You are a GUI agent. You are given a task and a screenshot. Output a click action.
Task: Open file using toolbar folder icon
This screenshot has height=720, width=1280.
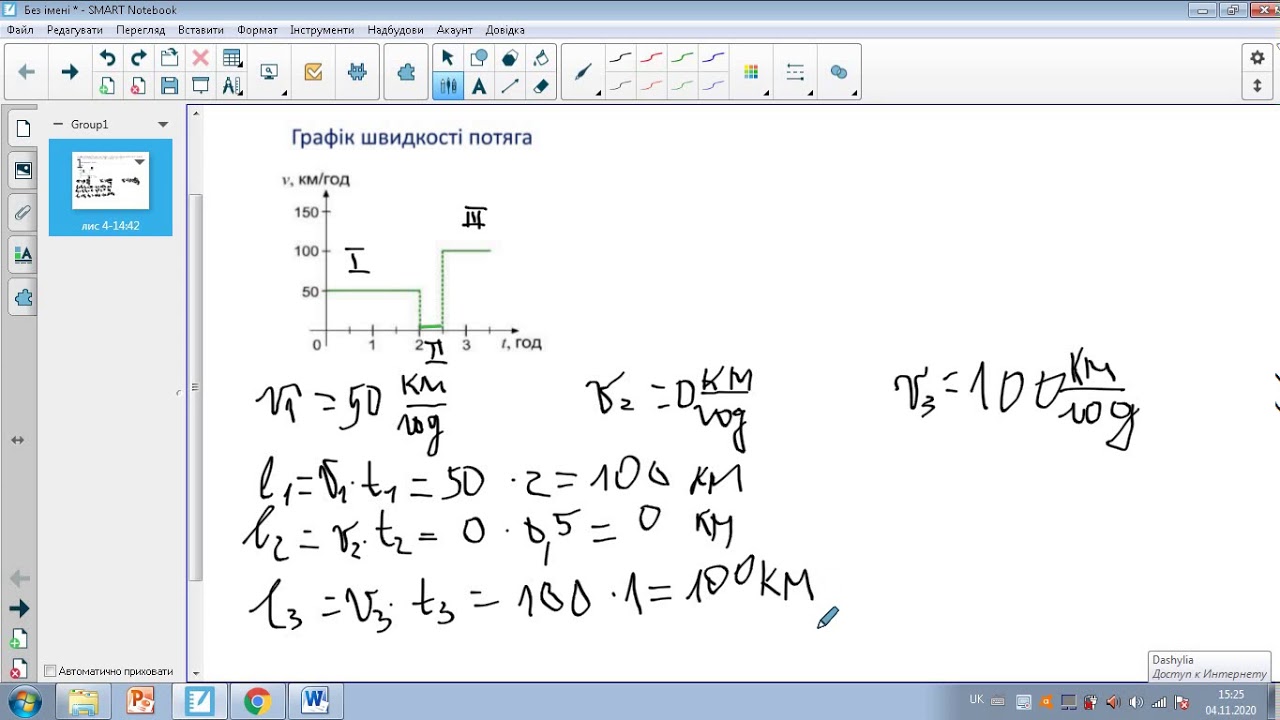[x=169, y=58]
